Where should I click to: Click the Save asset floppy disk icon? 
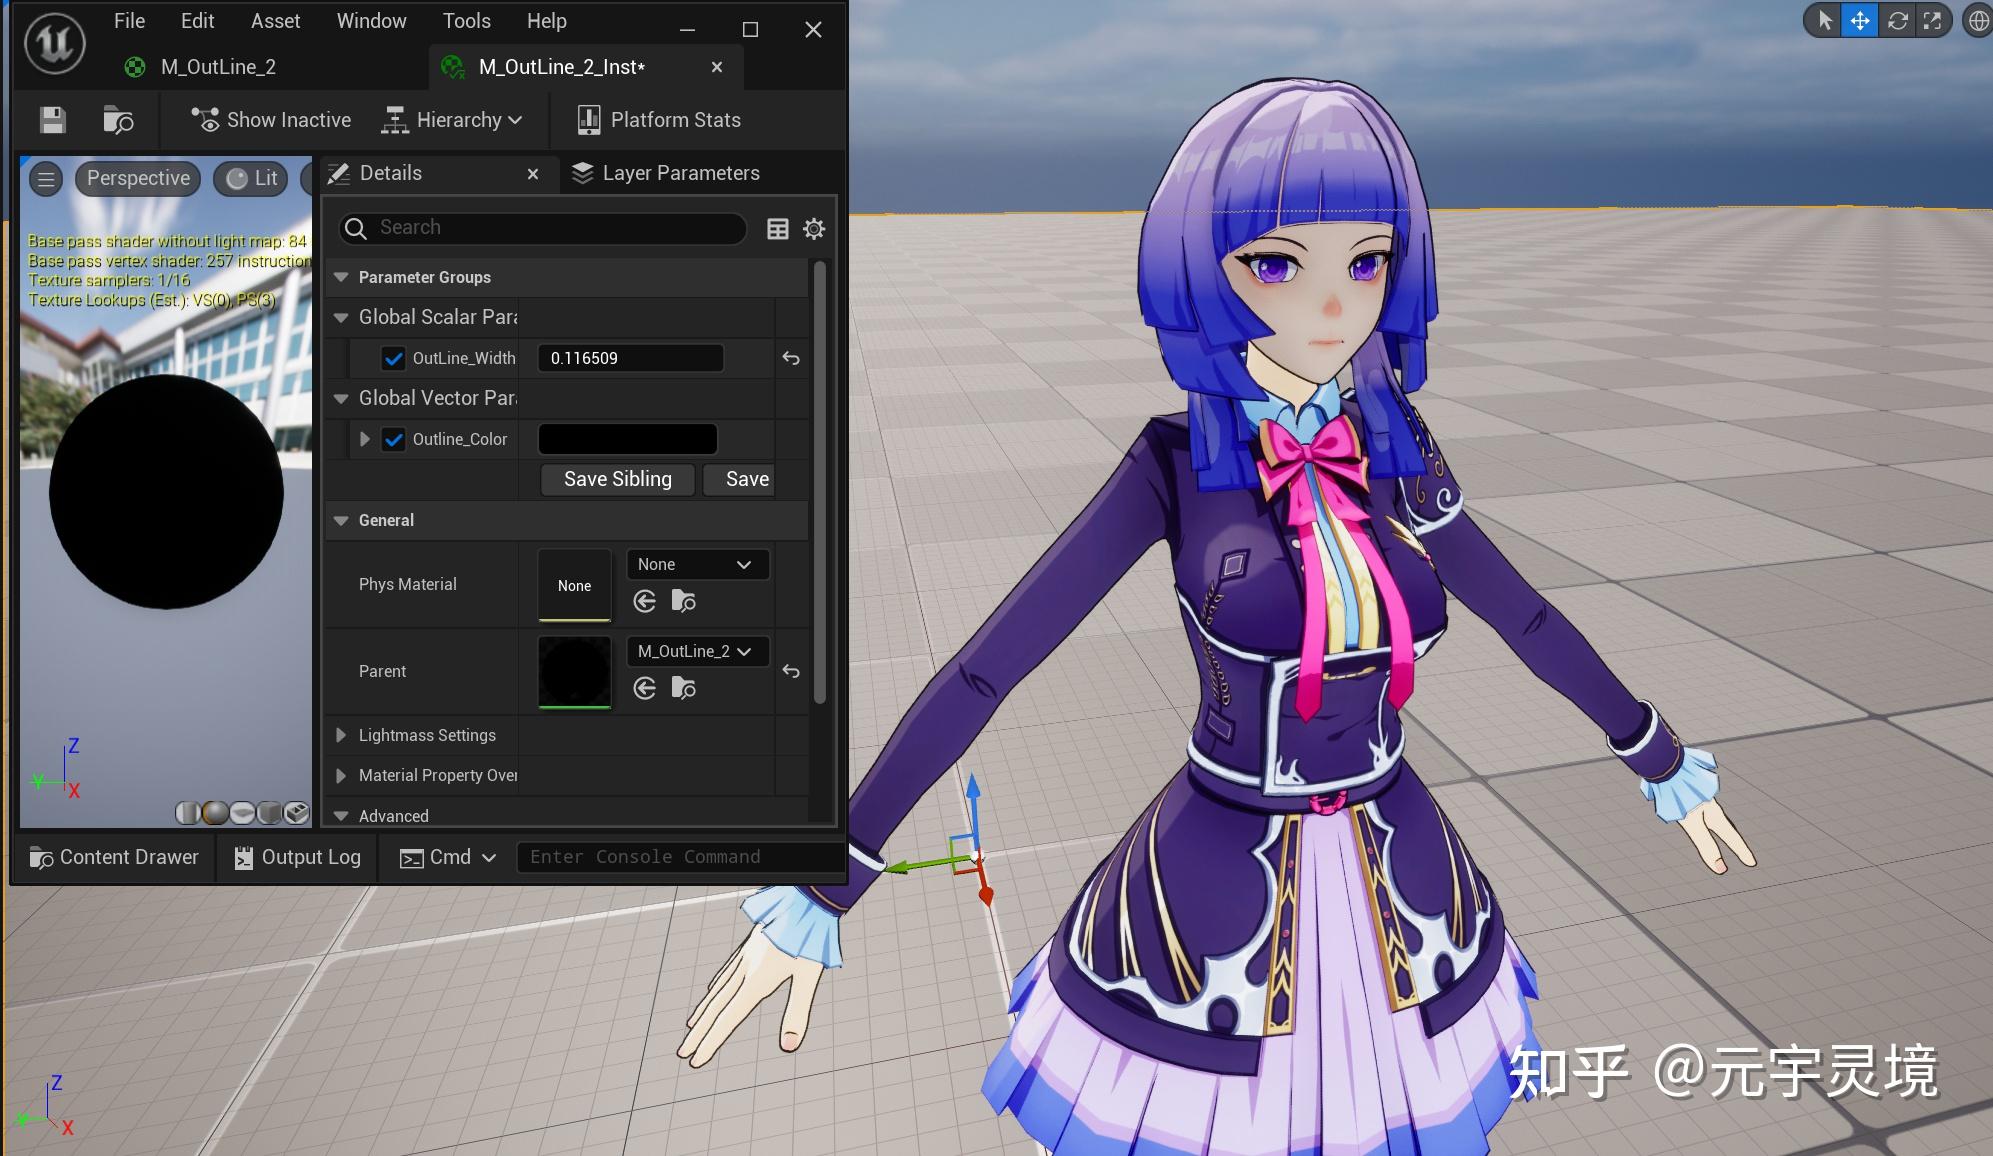tap(53, 120)
